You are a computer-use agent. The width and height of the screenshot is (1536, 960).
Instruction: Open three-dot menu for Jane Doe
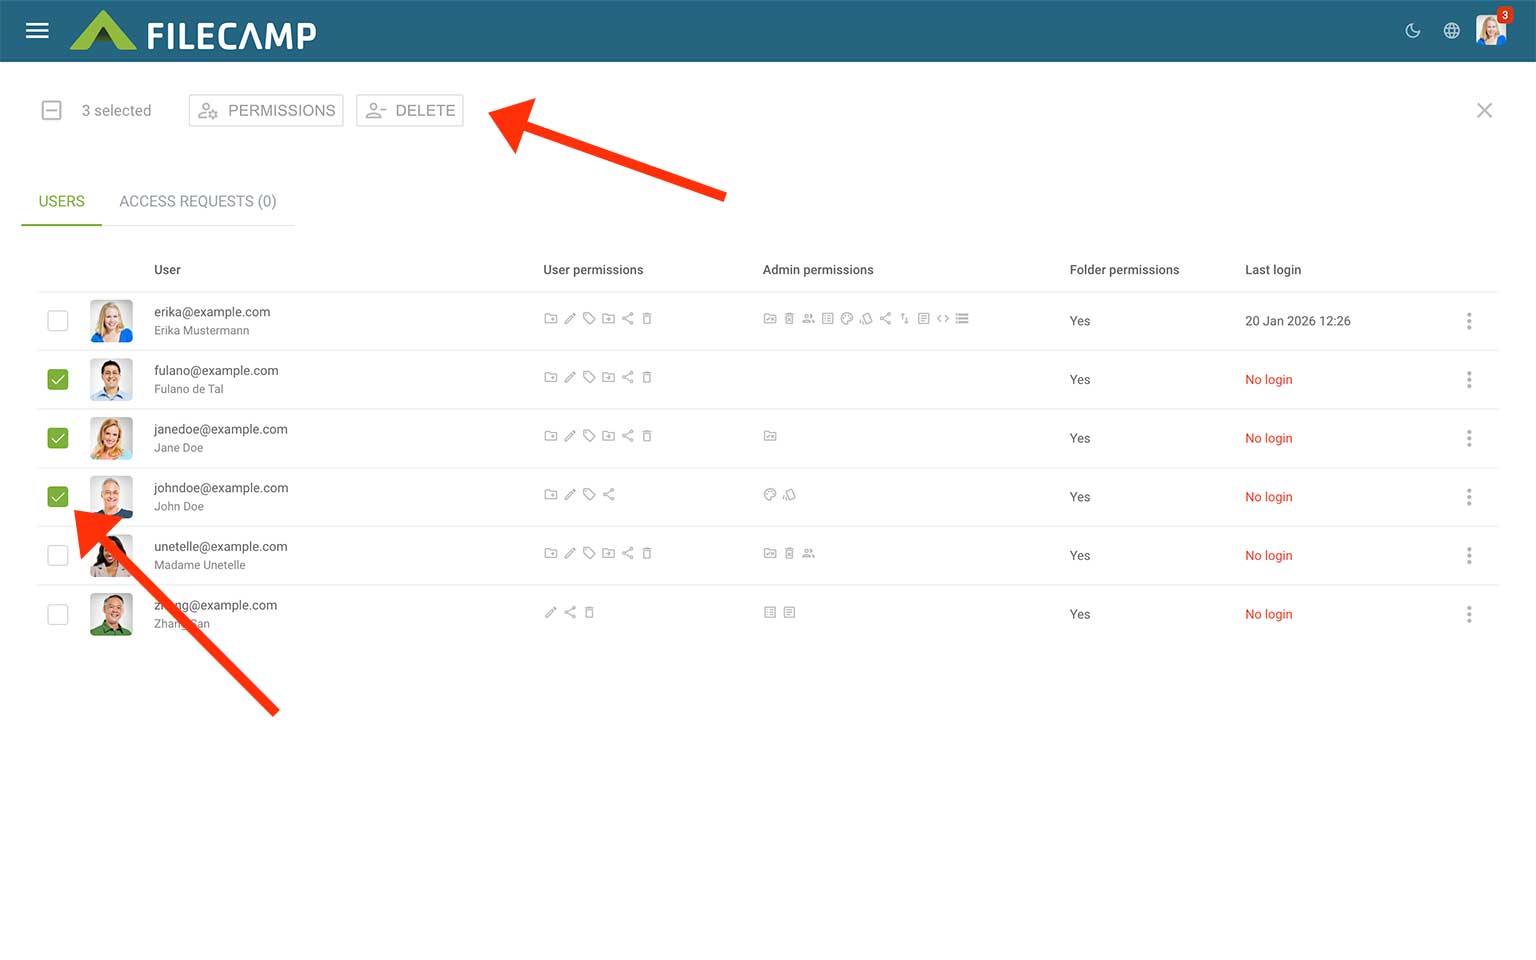(1468, 438)
